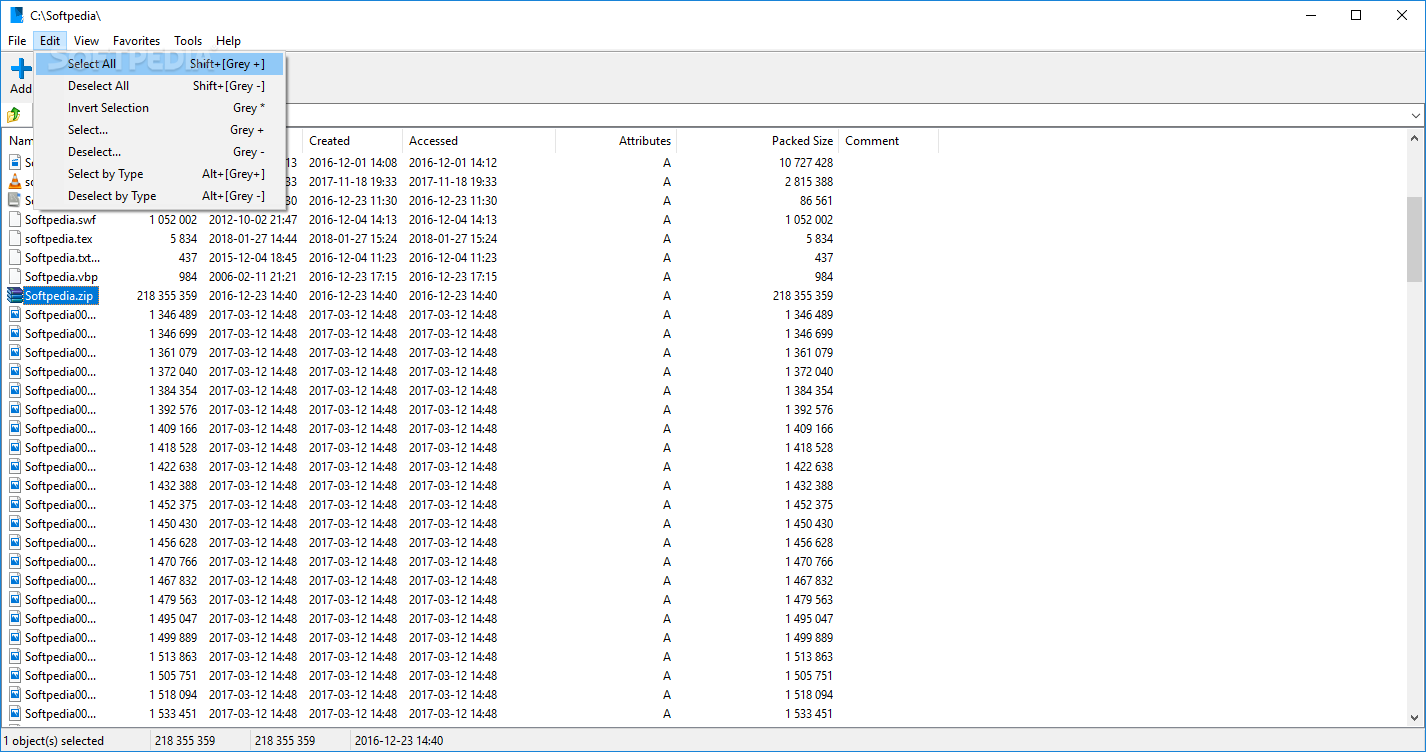
Task: Open the File menu
Action: pyautogui.click(x=17, y=41)
